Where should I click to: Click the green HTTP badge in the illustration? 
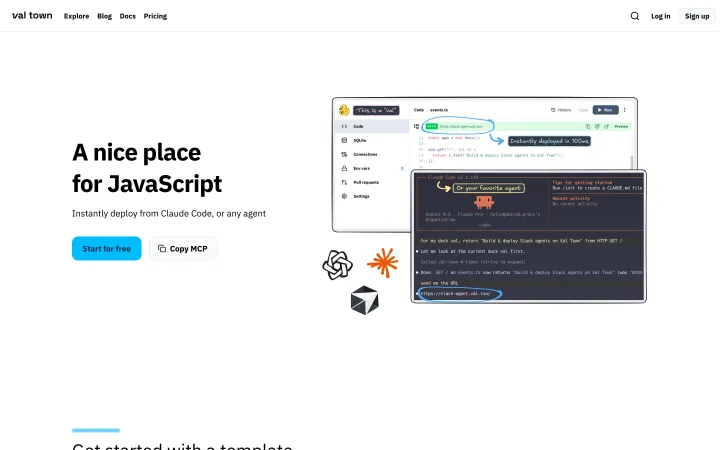432,126
